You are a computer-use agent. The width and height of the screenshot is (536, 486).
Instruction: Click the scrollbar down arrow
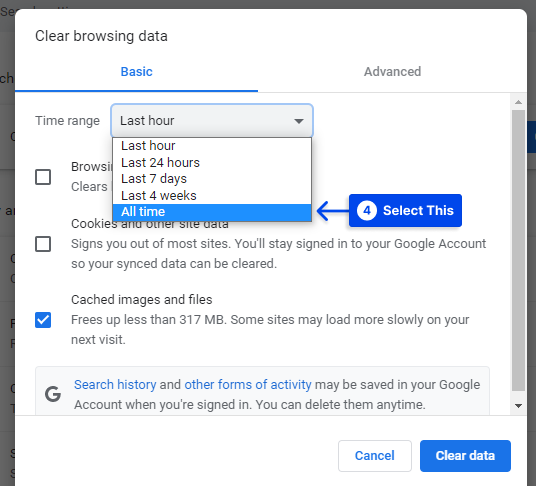click(518, 406)
